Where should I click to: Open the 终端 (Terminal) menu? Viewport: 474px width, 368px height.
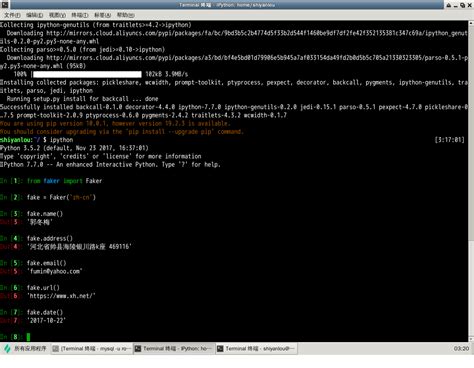(80, 15)
